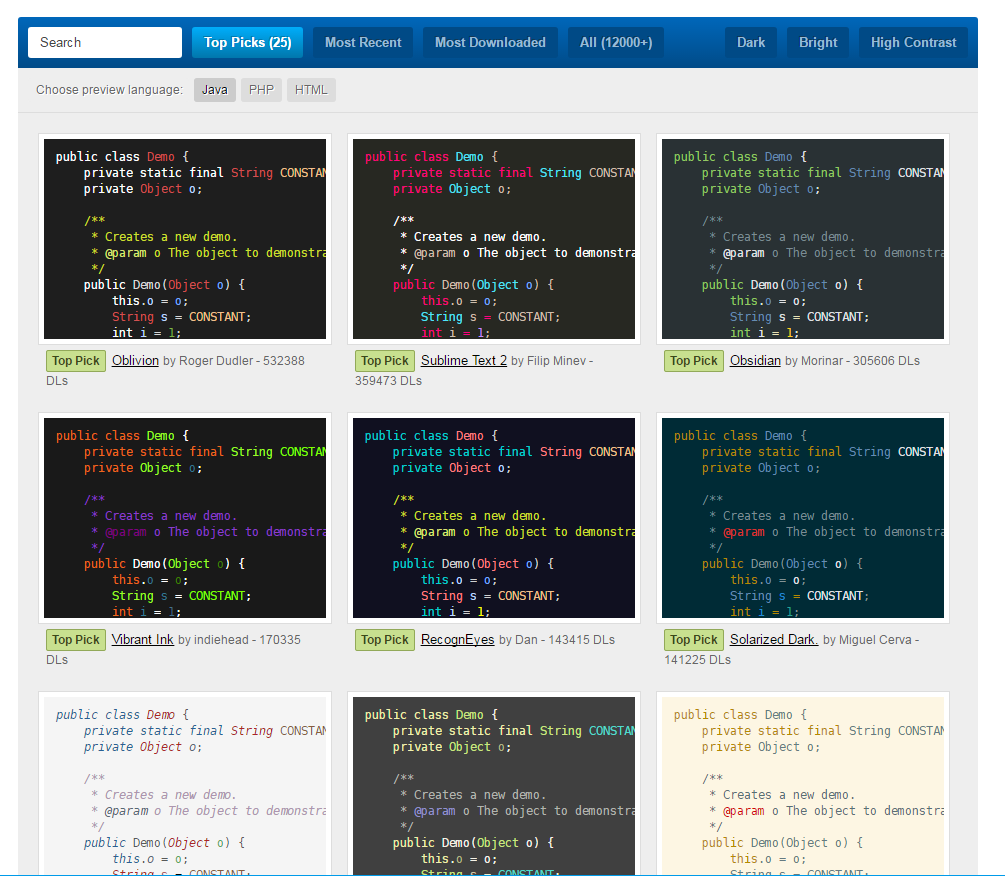
Task: Click the '359473 DLs' download count
Action: 388,381
